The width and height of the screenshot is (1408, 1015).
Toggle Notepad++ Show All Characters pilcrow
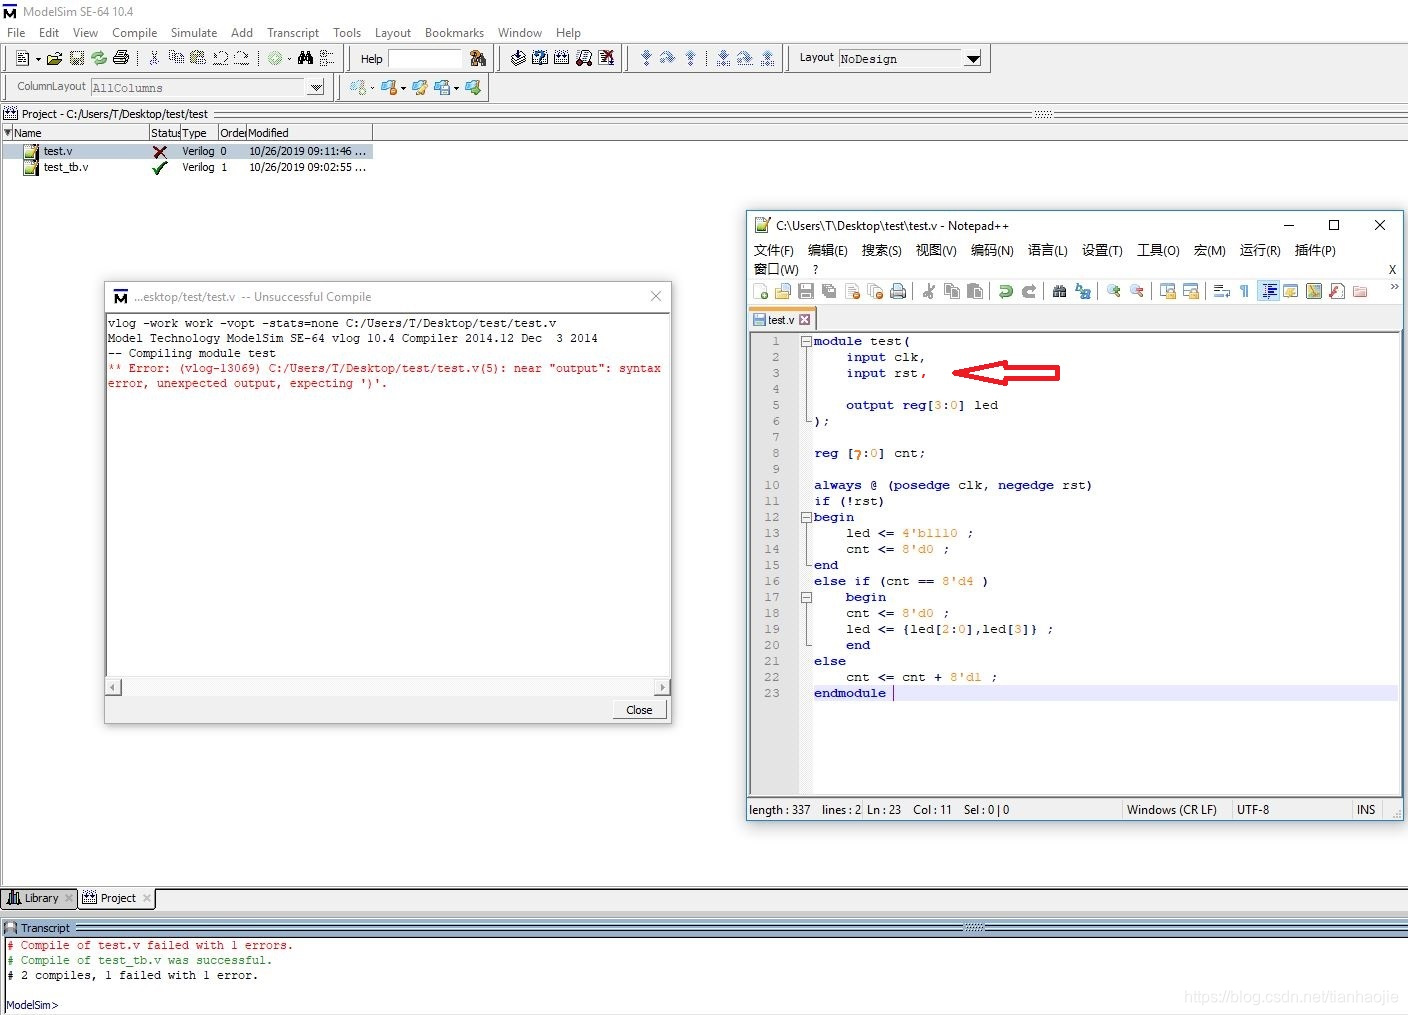[1244, 291]
